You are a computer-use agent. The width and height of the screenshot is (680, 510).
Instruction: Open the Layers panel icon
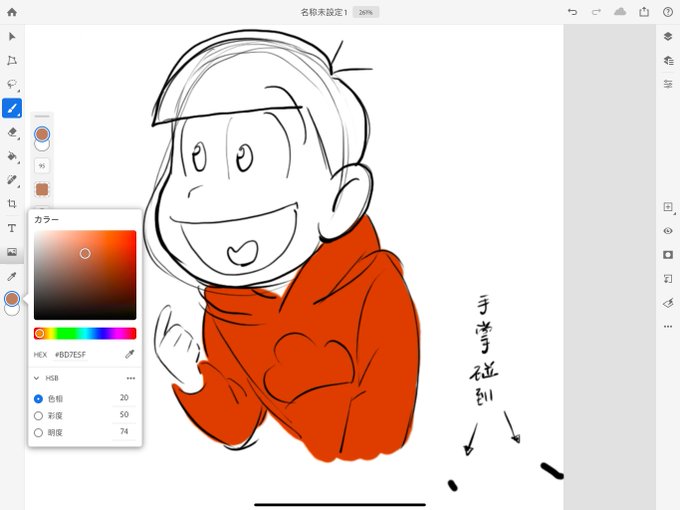pos(668,36)
